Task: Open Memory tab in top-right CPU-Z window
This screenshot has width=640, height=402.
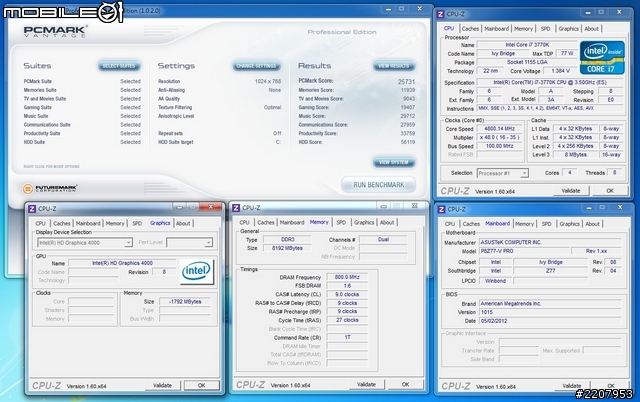Action: [523, 29]
